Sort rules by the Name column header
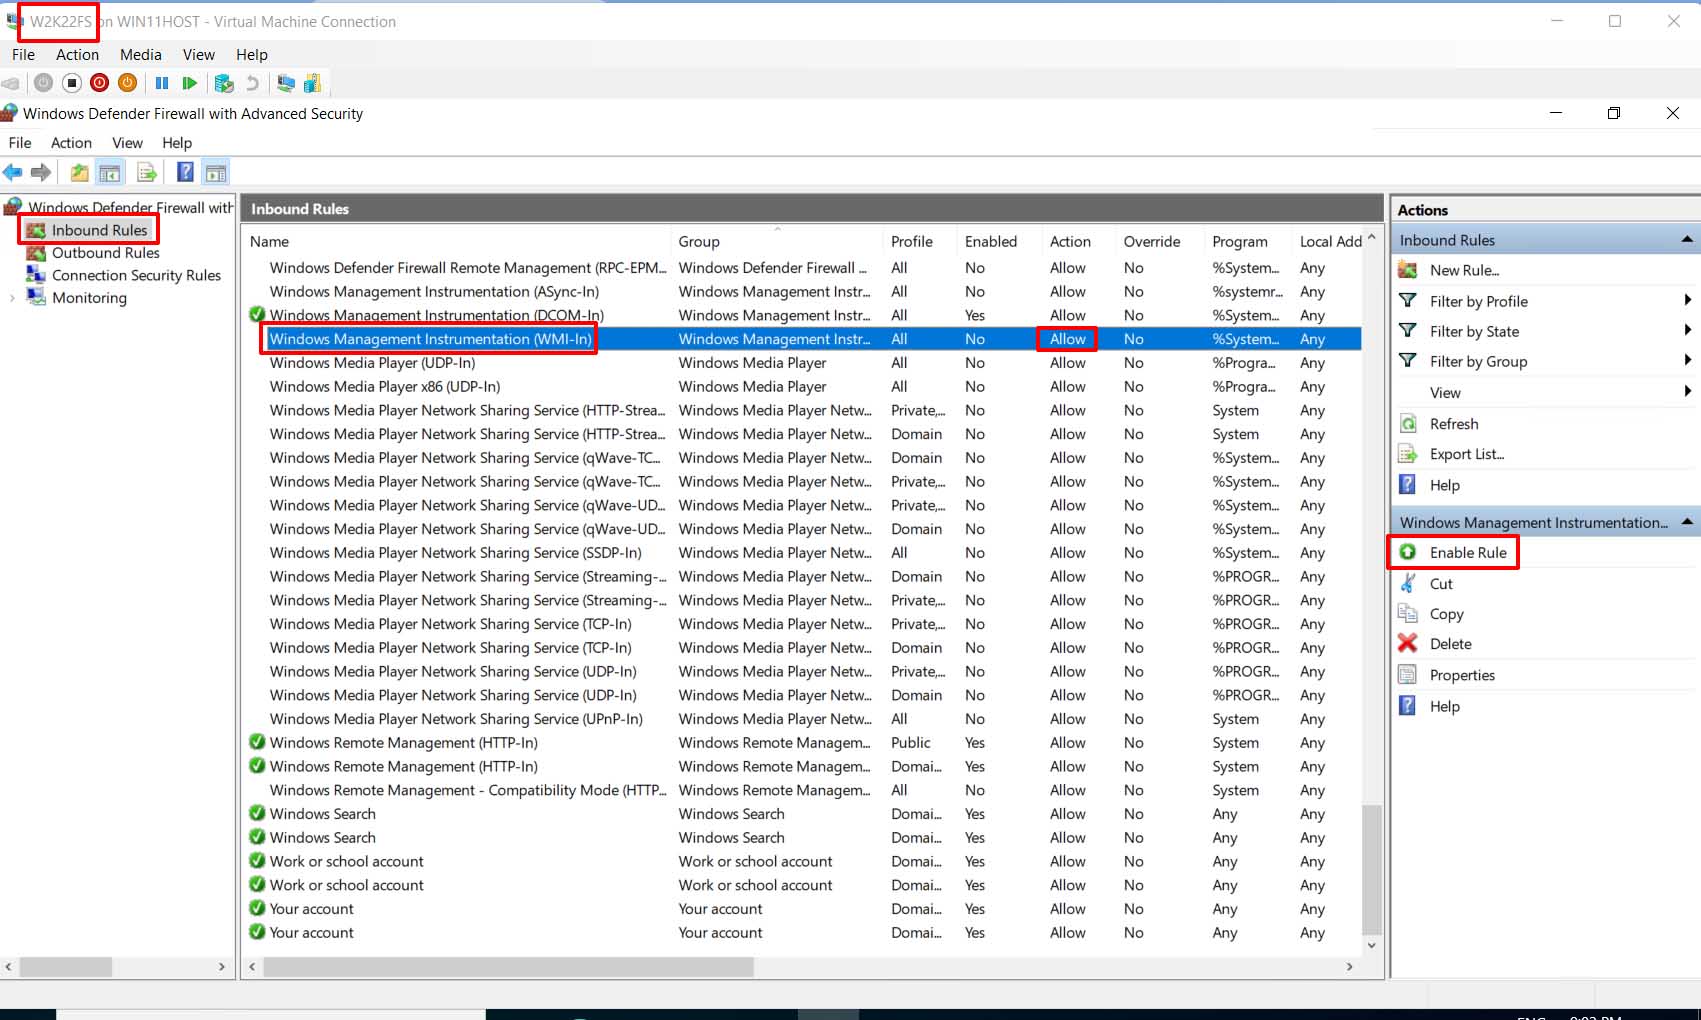Image resolution: width=1701 pixels, height=1020 pixels. tap(457, 242)
